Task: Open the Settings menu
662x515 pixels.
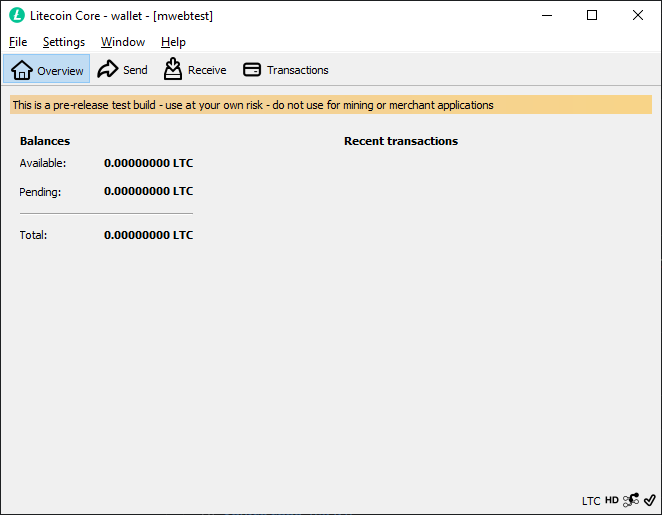Action: point(64,42)
